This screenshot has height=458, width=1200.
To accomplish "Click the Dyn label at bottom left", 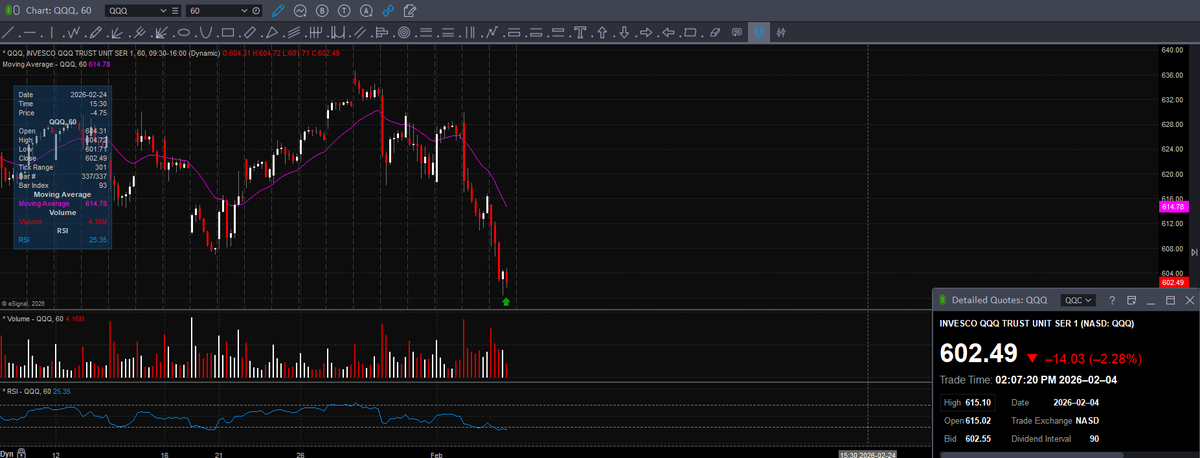I will [x=7, y=453].
